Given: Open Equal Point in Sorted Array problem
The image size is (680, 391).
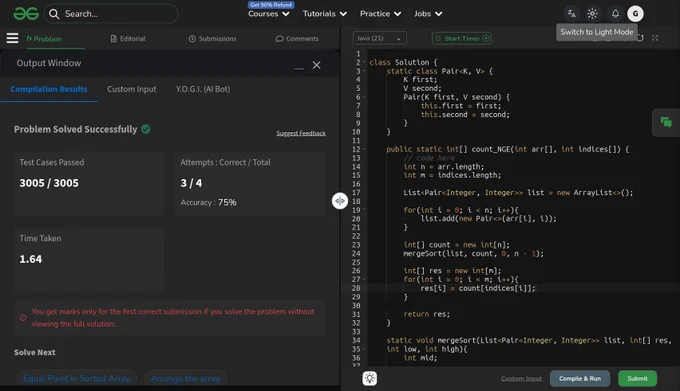Looking at the screenshot, I should [77, 378].
